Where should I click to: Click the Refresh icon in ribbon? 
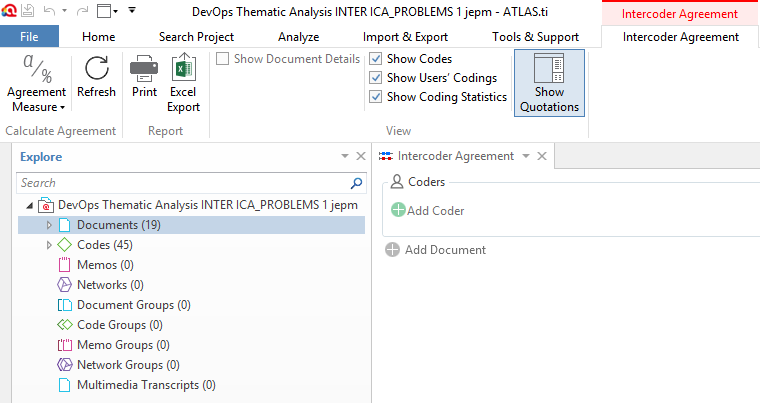point(96,68)
